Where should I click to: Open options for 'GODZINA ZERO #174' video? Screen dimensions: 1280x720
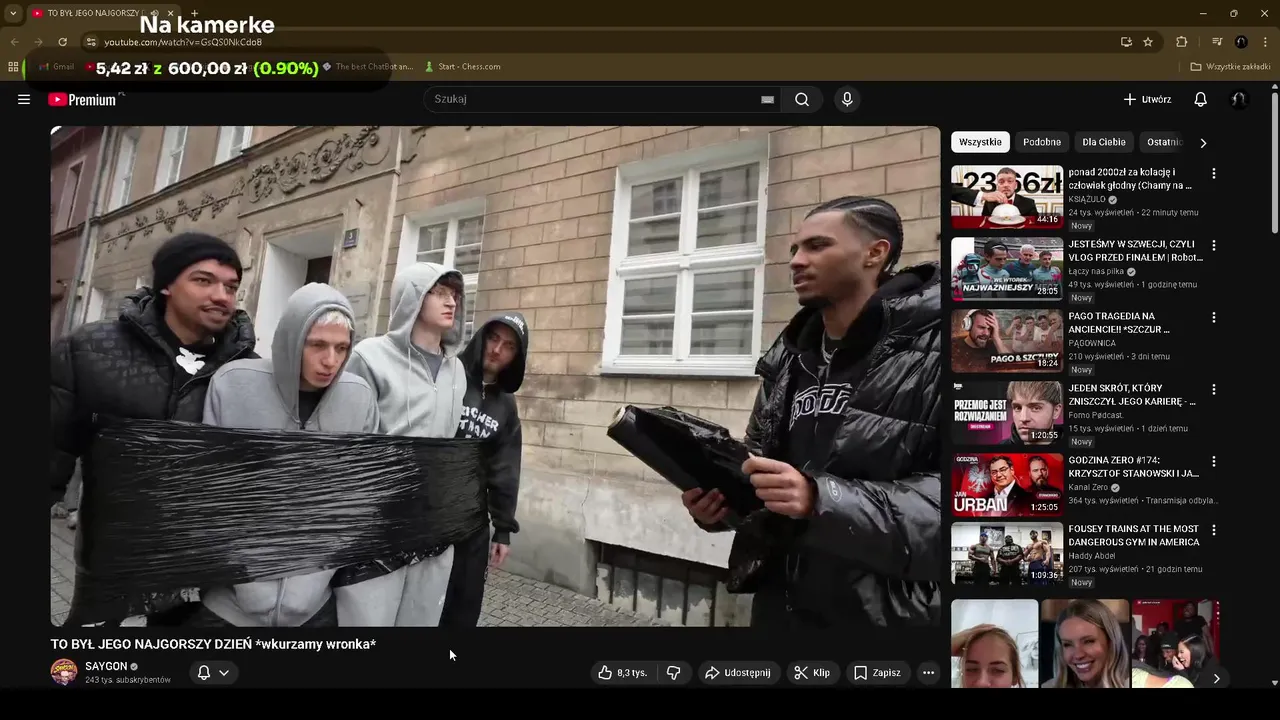1214,461
